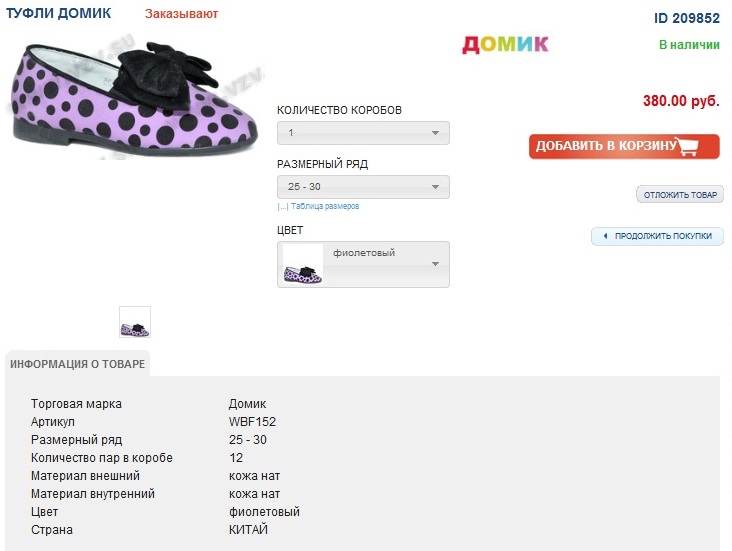Click the 380.00 руб. price

pyautogui.click(x=681, y=101)
